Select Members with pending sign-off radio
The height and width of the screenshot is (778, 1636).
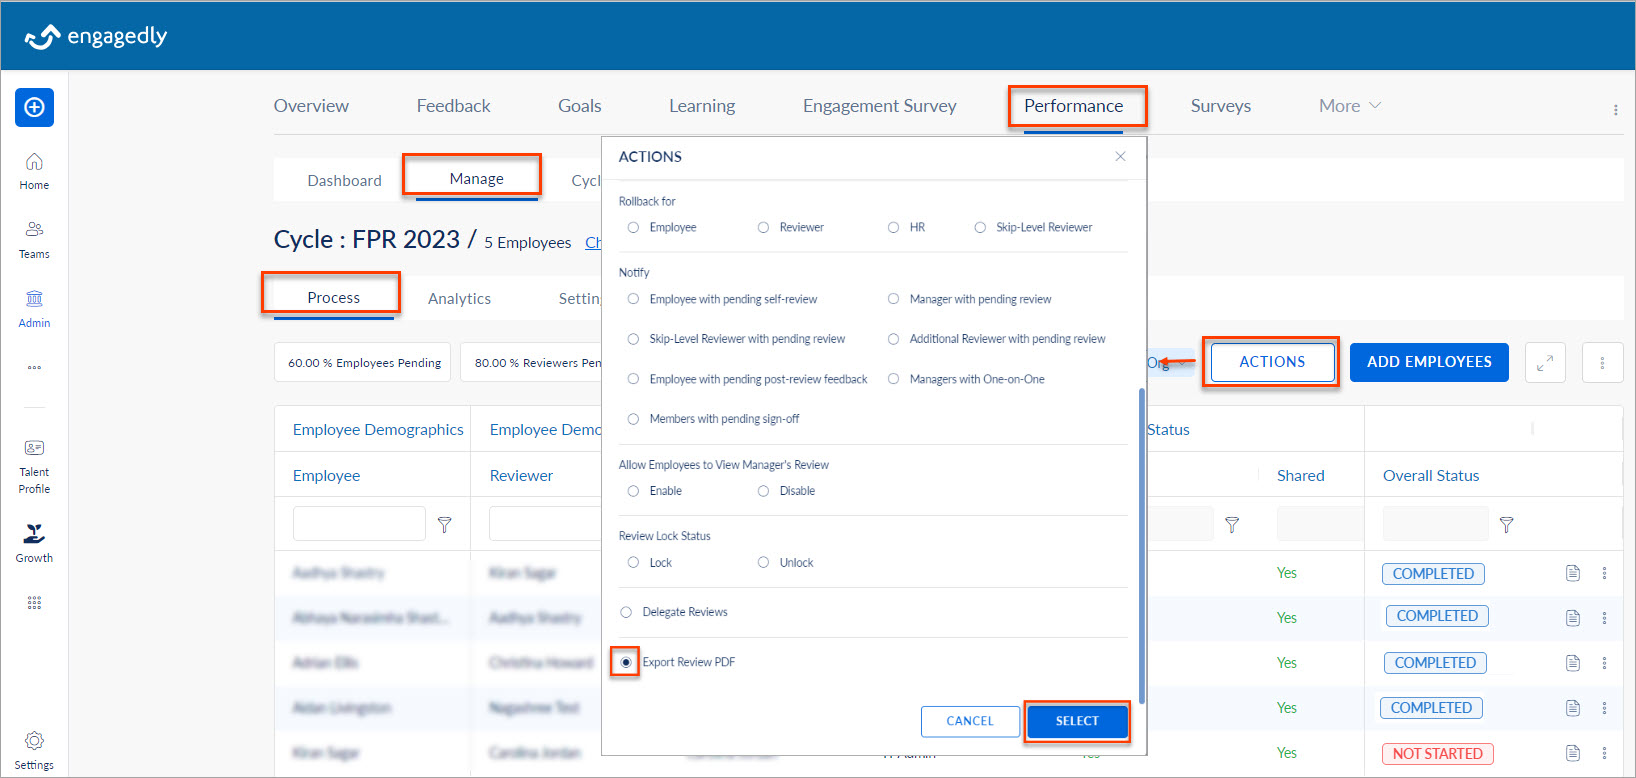(x=633, y=419)
